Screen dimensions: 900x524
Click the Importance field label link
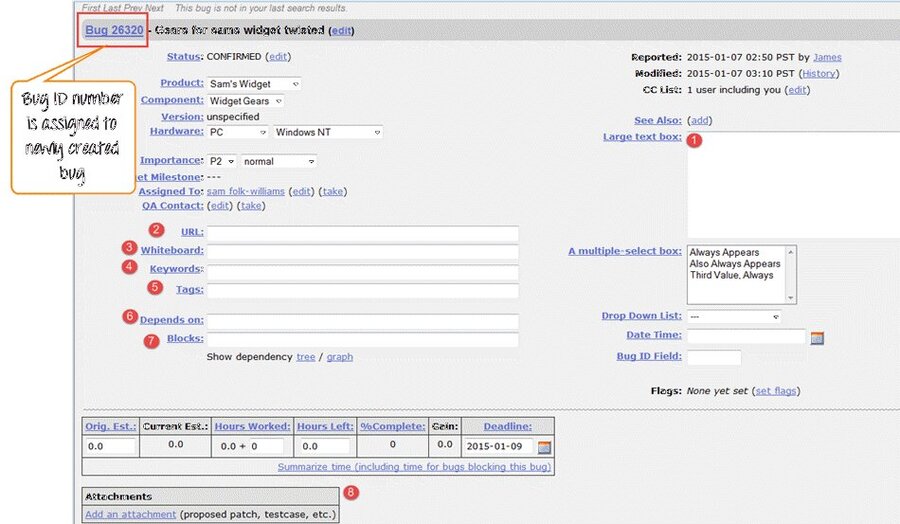coord(171,160)
